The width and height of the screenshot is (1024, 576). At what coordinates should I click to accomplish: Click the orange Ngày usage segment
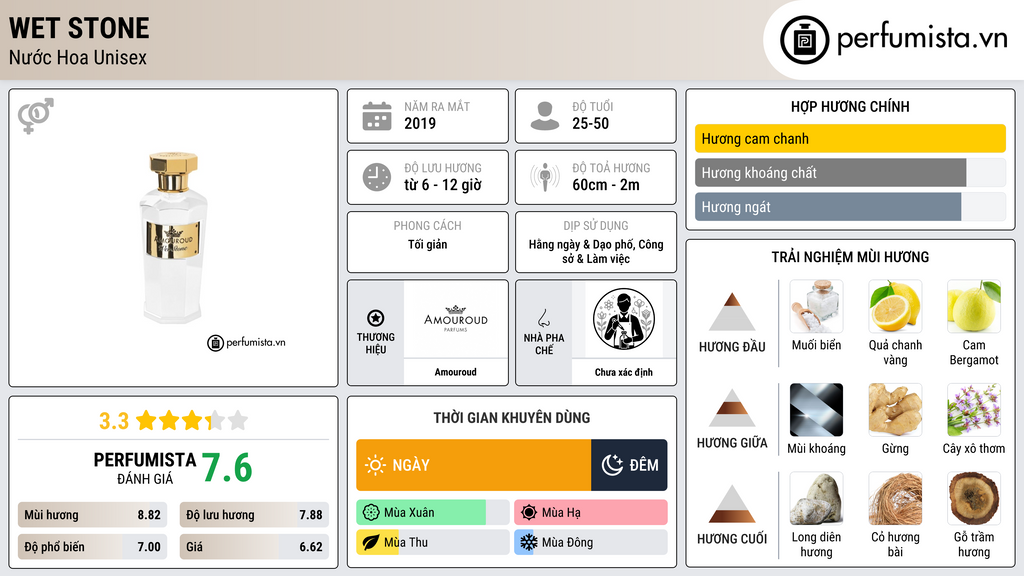pyautogui.click(x=473, y=465)
